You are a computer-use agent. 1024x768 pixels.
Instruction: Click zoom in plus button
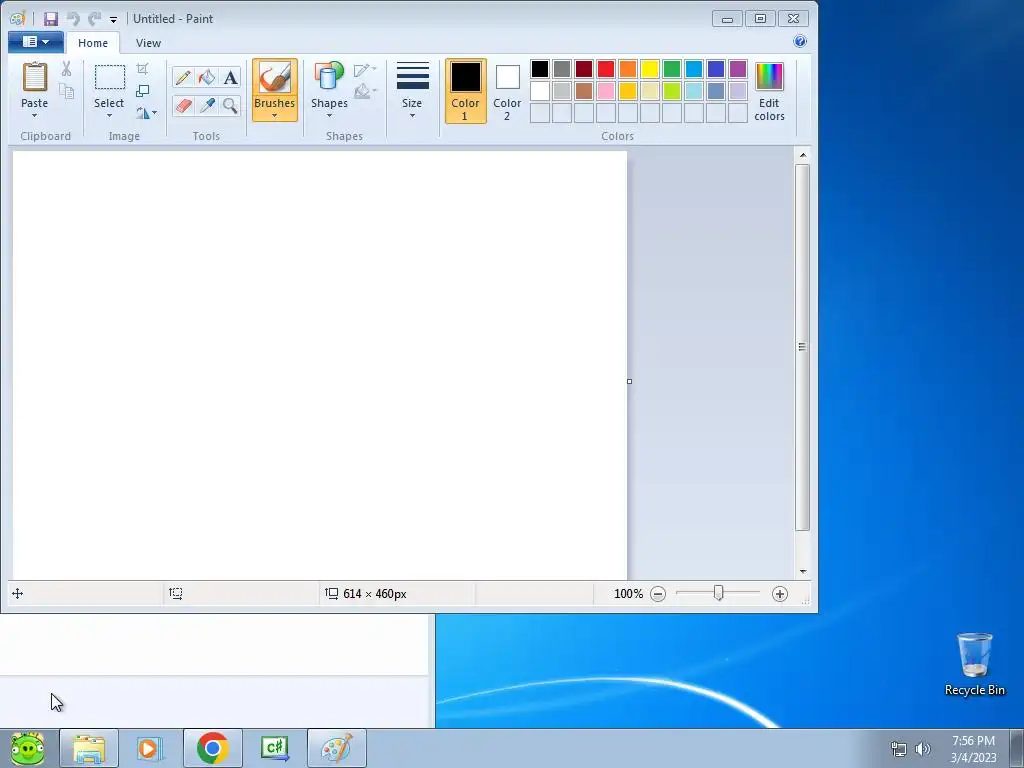pos(780,594)
